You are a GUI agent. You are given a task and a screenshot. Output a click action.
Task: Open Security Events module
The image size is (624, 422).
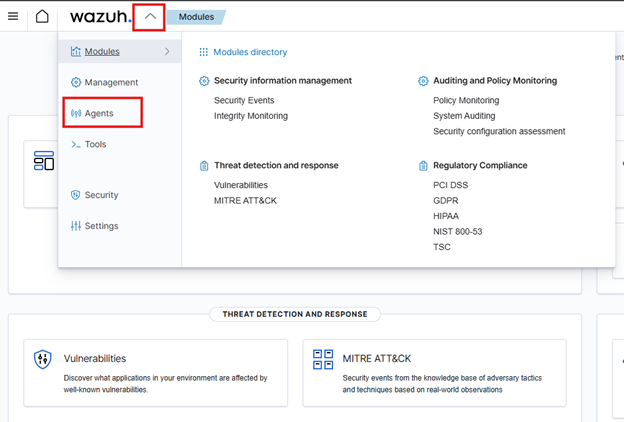click(244, 100)
